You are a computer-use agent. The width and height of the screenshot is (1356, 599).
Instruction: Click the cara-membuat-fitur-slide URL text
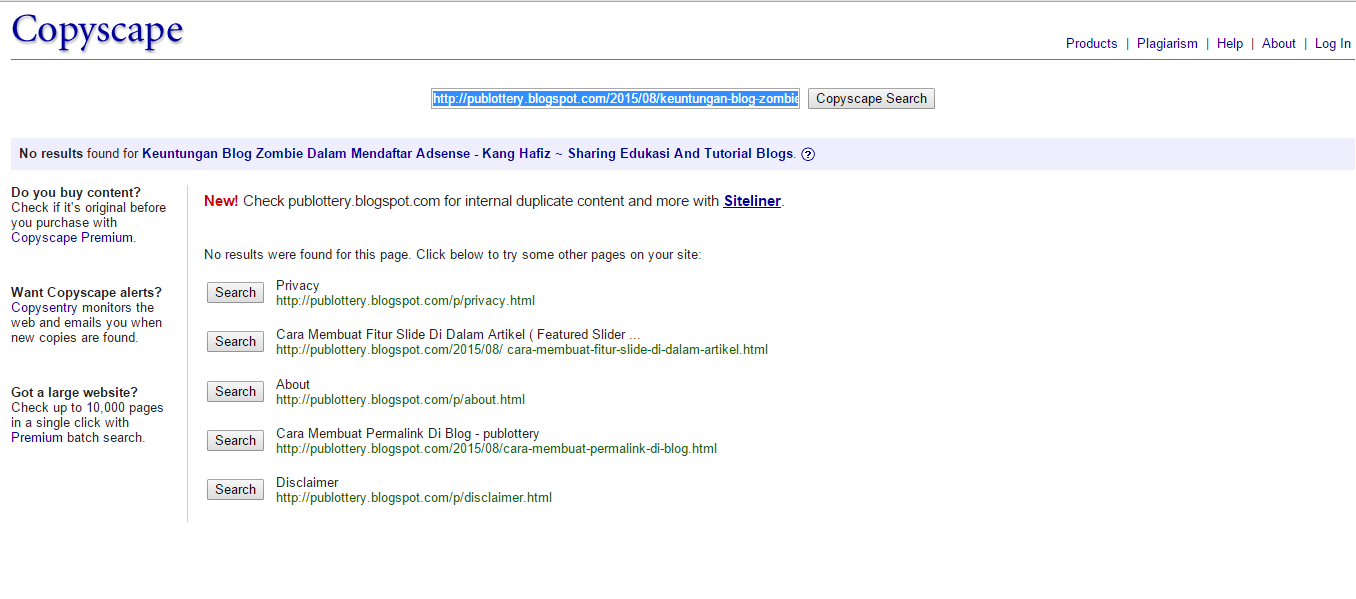pos(522,350)
